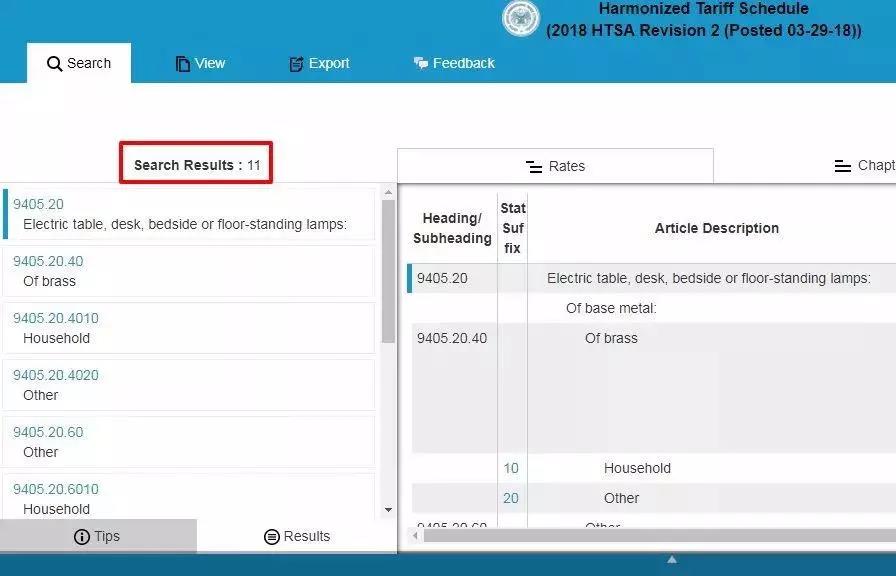Click horizontal scrollbar left arrow
This screenshot has width=896, height=576.
415,535
